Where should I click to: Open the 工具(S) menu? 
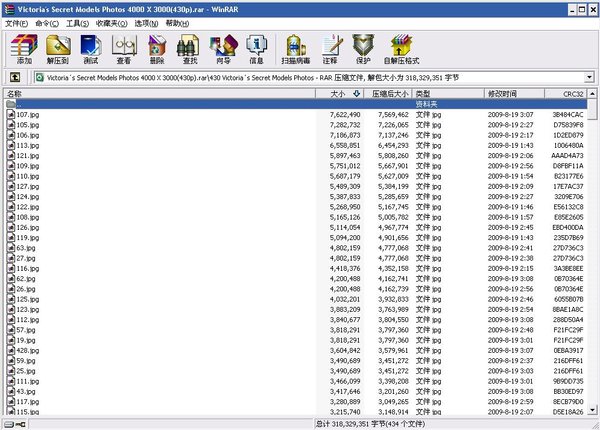point(77,23)
